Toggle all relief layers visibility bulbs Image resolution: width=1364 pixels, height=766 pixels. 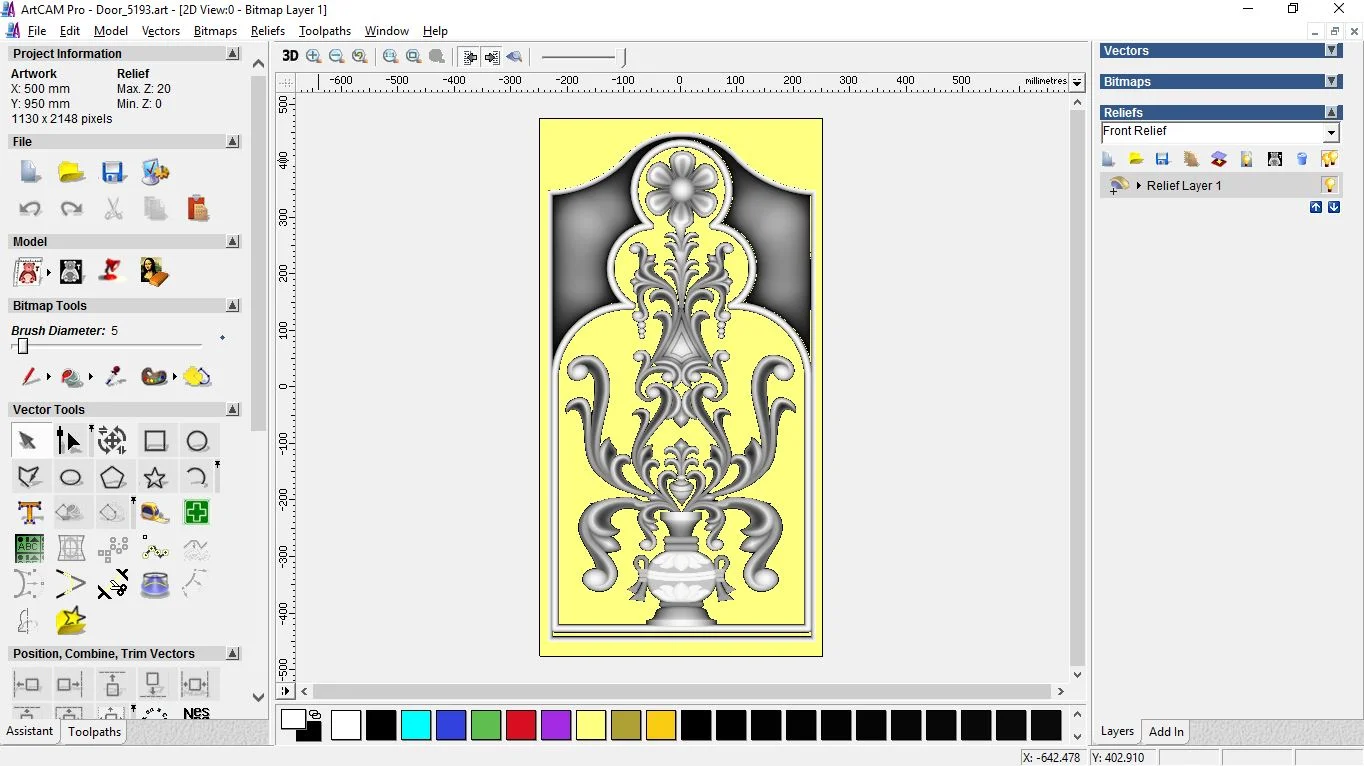pyautogui.click(x=1329, y=159)
